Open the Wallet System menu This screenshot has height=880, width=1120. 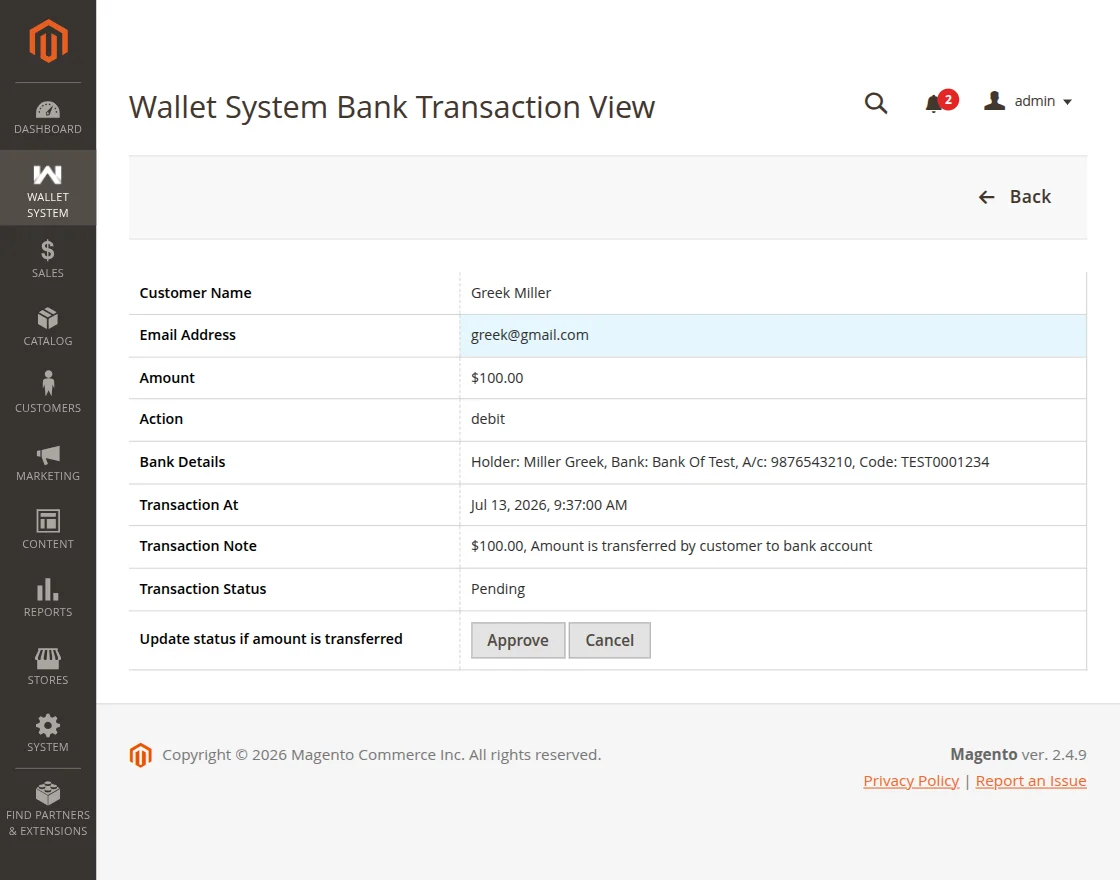pyautogui.click(x=48, y=188)
